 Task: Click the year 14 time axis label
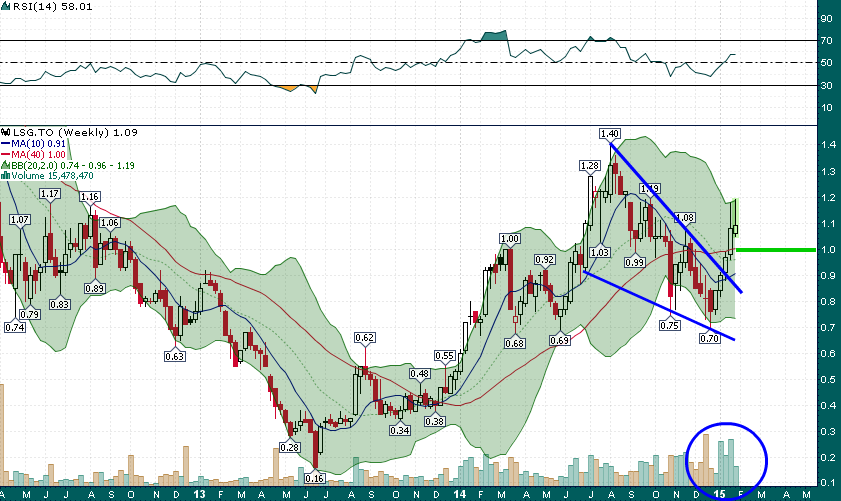(x=459, y=494)
